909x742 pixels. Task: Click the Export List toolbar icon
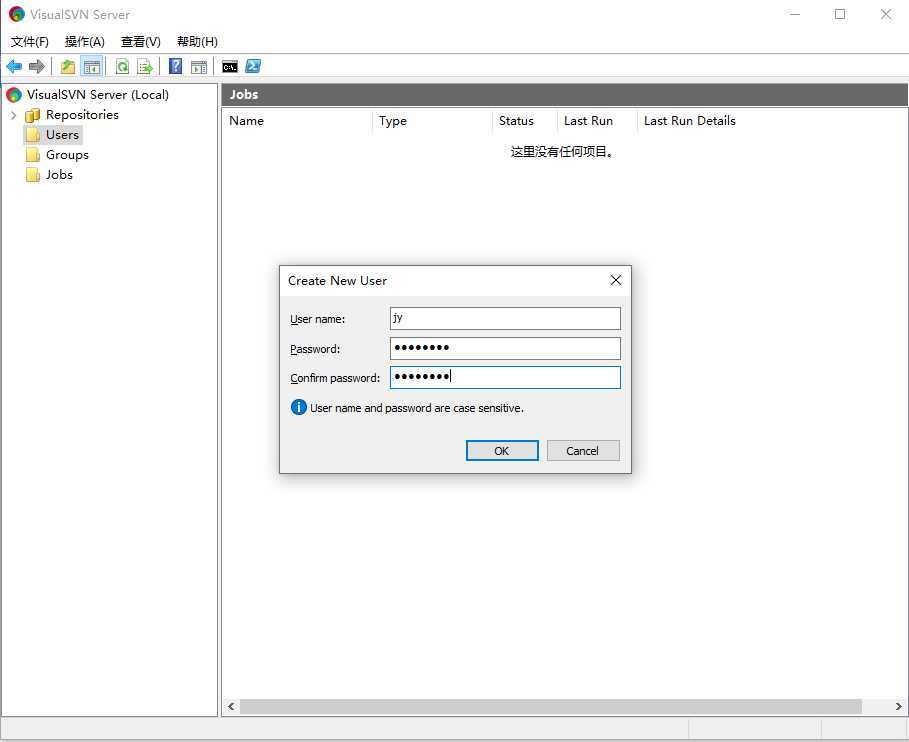[145, 67]
